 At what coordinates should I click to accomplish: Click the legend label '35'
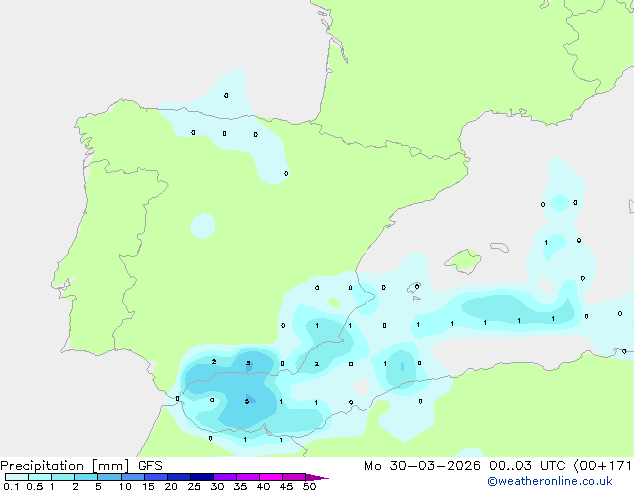pos(240,486)
